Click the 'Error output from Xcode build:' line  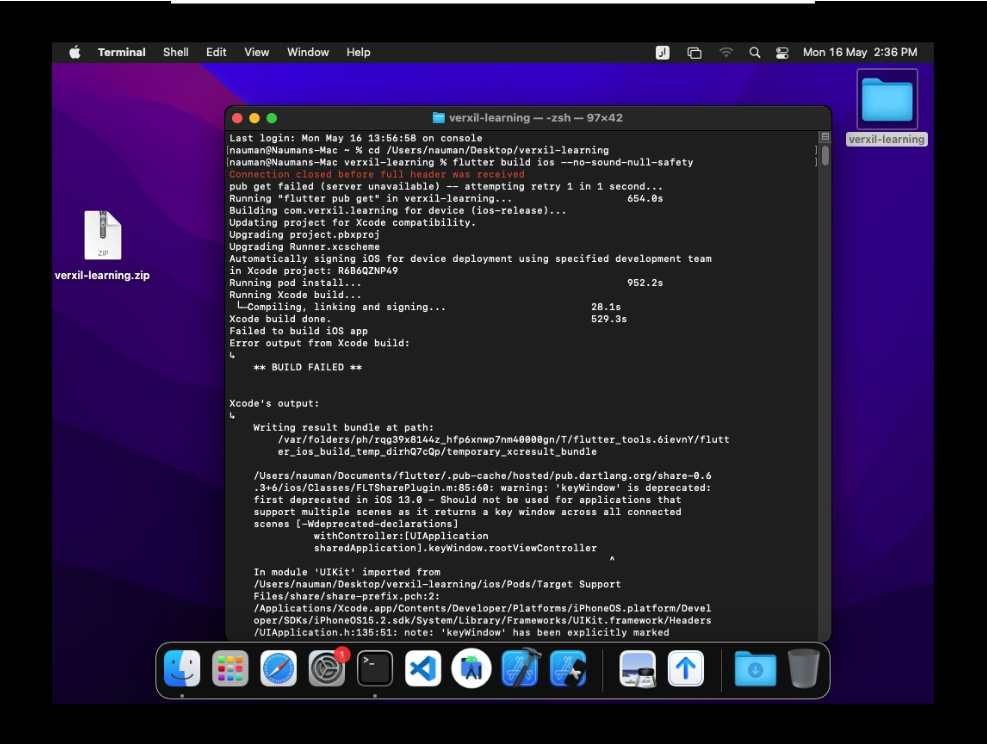pos(319,343)
